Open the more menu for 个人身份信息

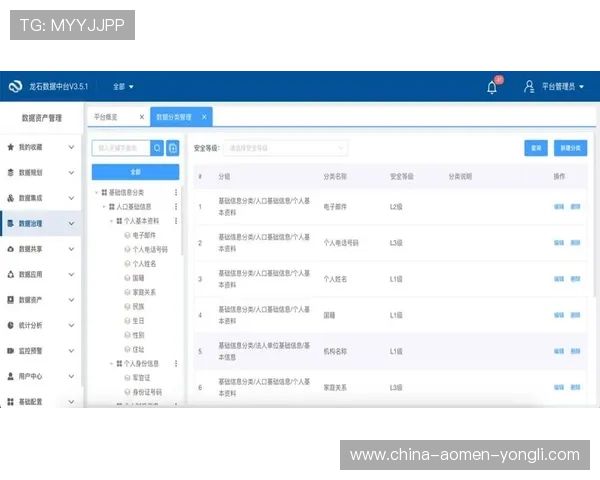click(176, 364)
